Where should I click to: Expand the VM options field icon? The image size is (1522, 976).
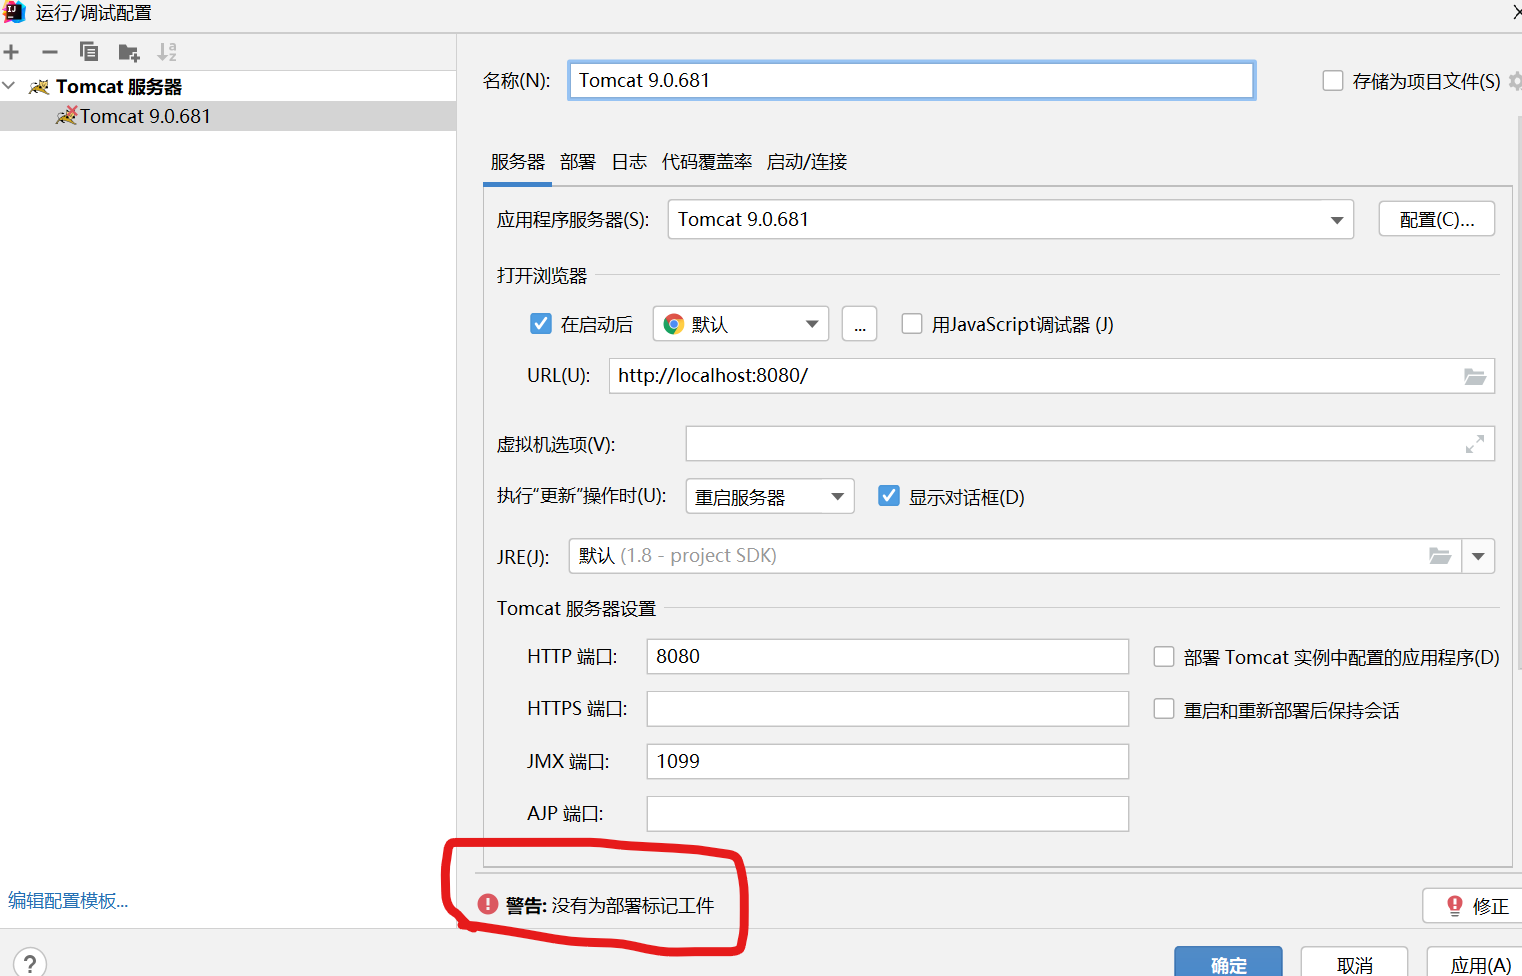click(x=1475, y=444)
